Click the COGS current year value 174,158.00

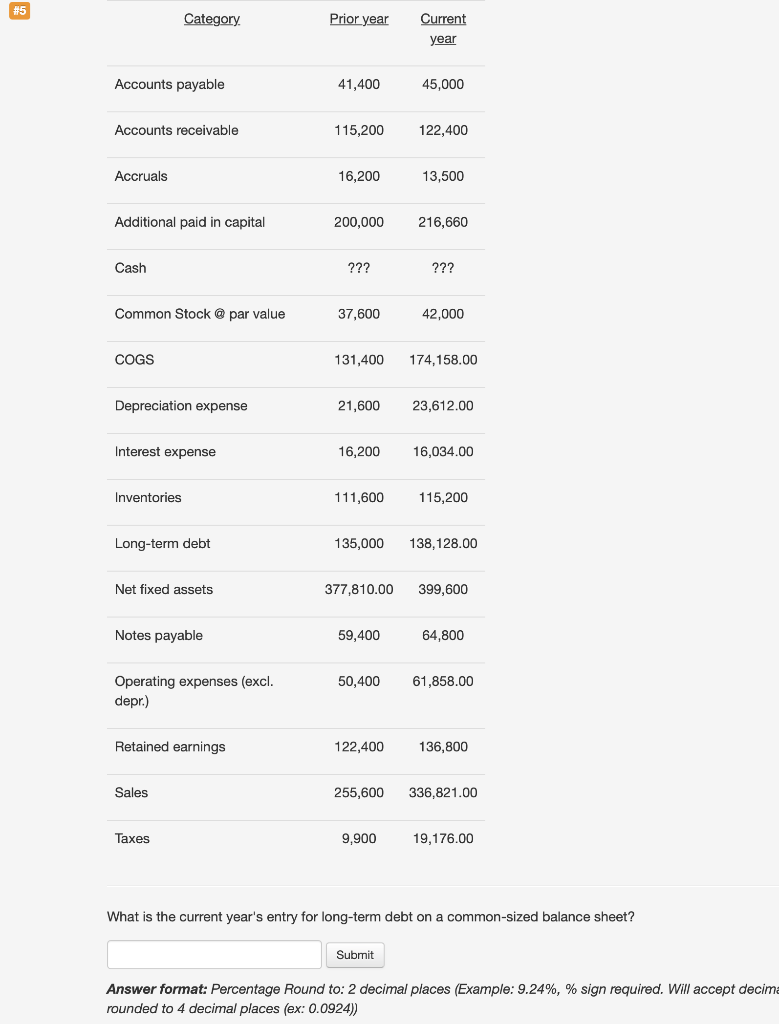(443, 359)
